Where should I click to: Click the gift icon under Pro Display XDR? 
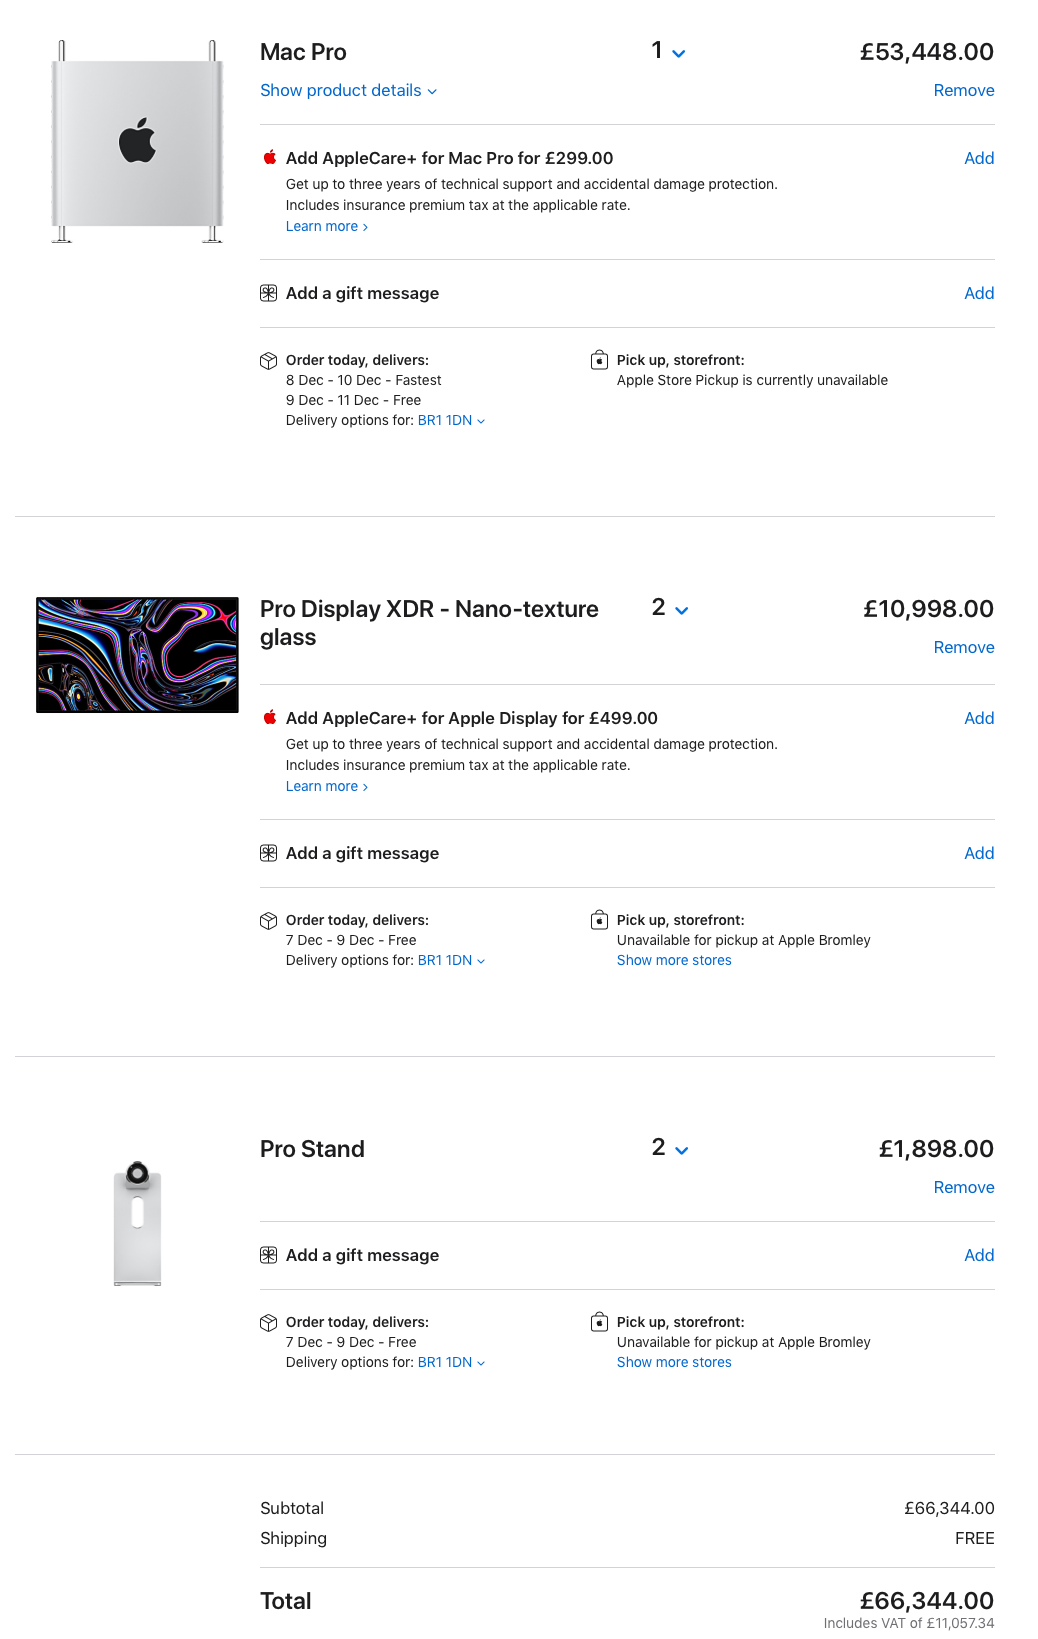tap(268, 853)
